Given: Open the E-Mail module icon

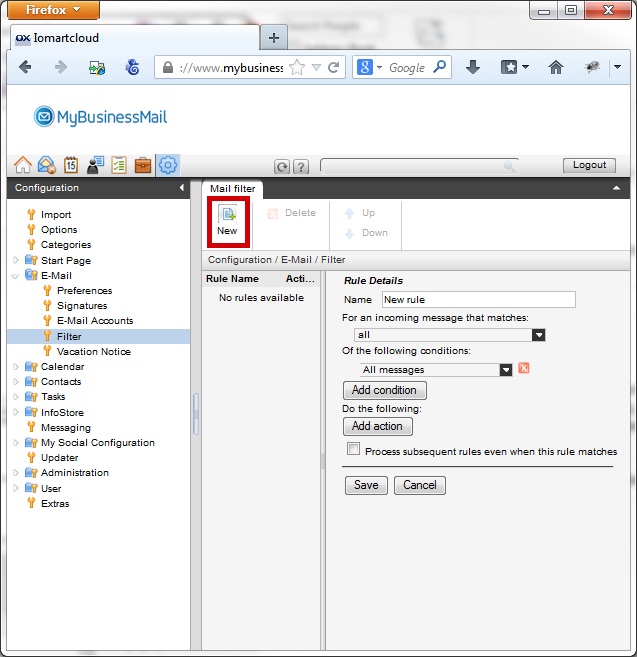Looking at the screenshot, I should point(46,165).
